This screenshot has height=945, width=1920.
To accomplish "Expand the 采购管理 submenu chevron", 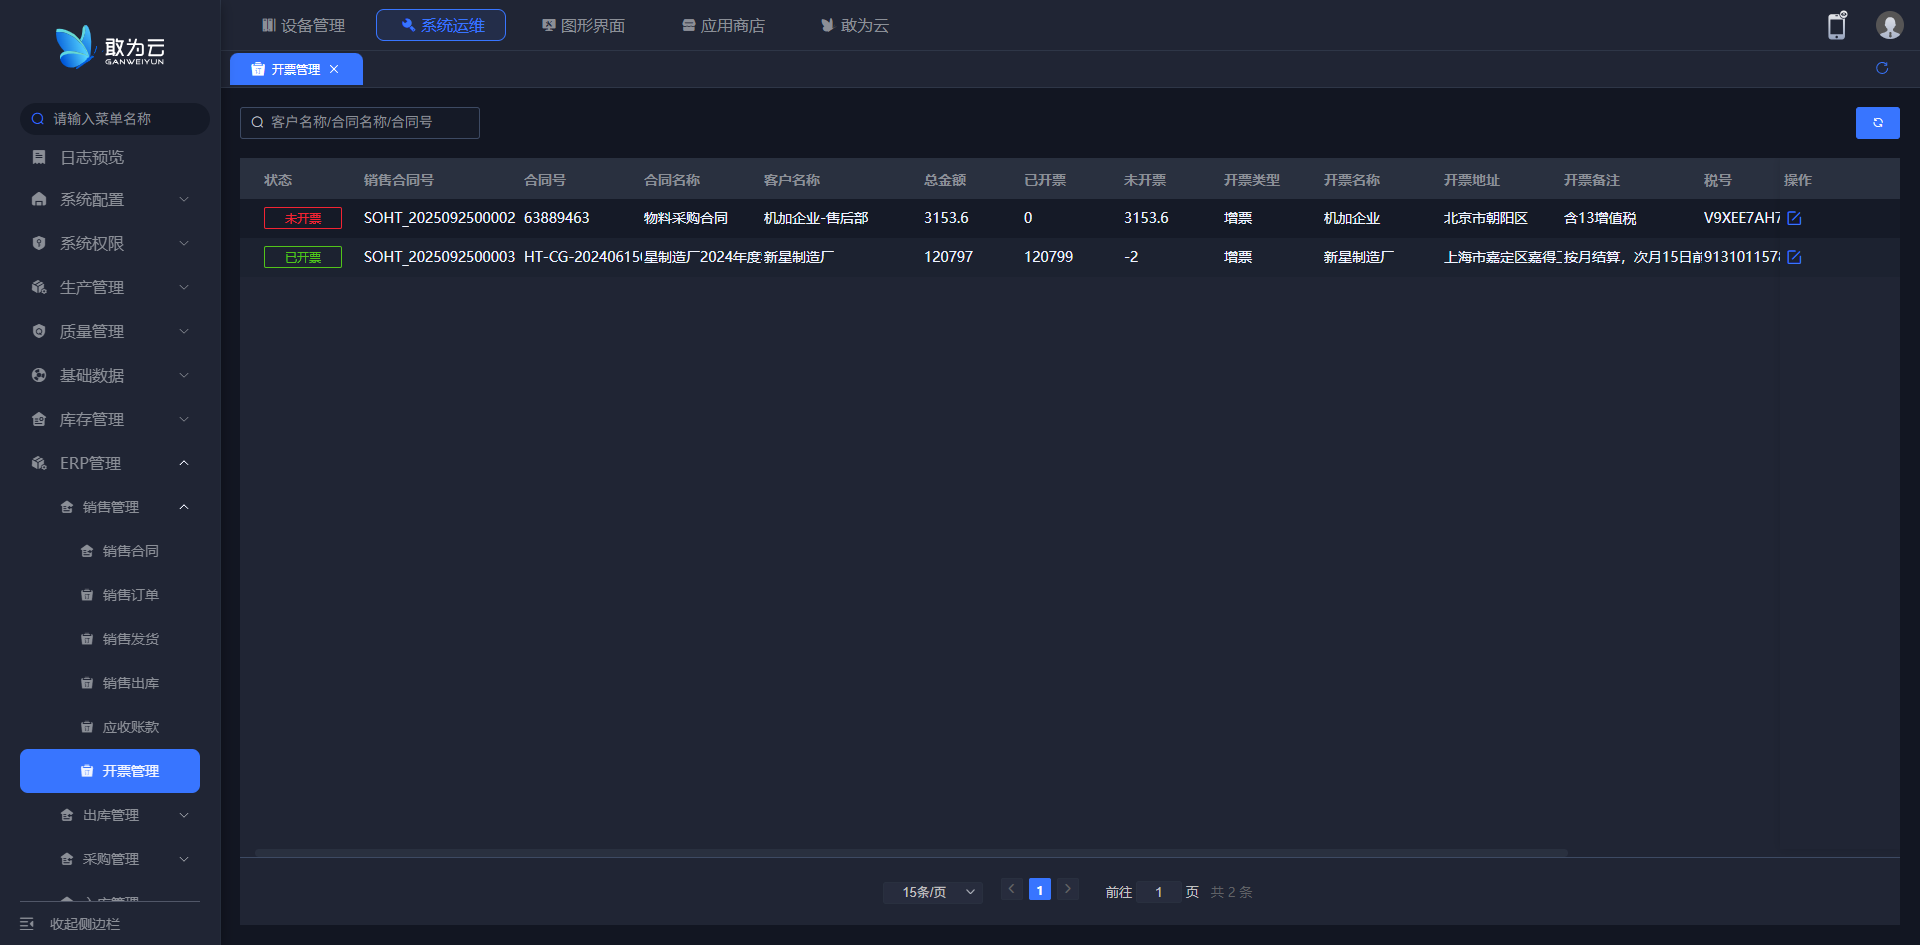I will [x=184, y=859].
